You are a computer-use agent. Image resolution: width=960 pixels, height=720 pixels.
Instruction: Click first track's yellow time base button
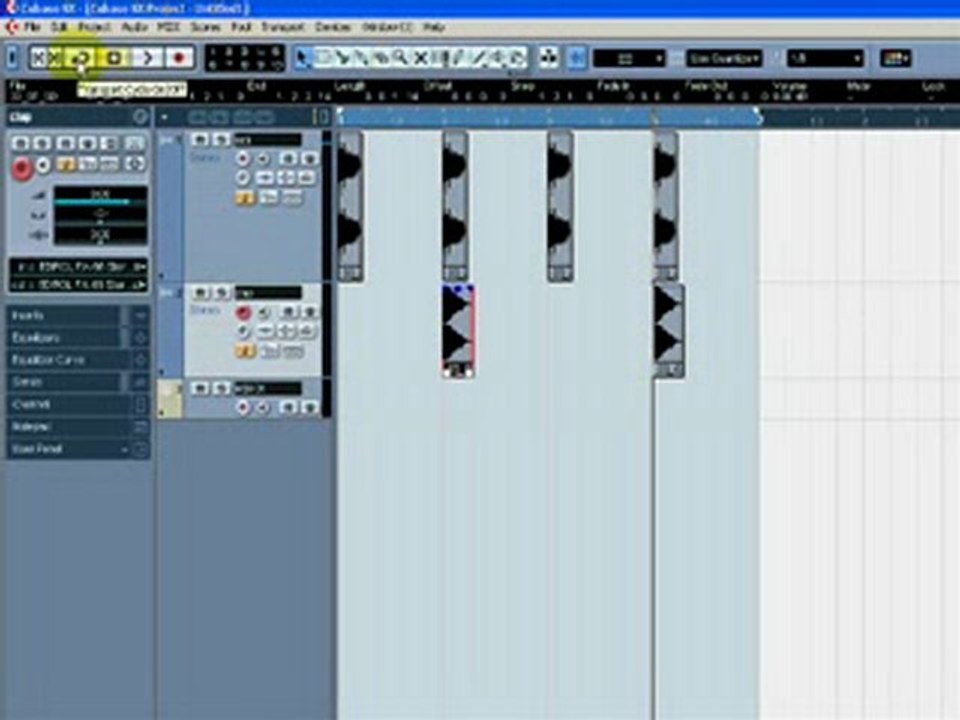pyautogui.click(x=245, y=198)
